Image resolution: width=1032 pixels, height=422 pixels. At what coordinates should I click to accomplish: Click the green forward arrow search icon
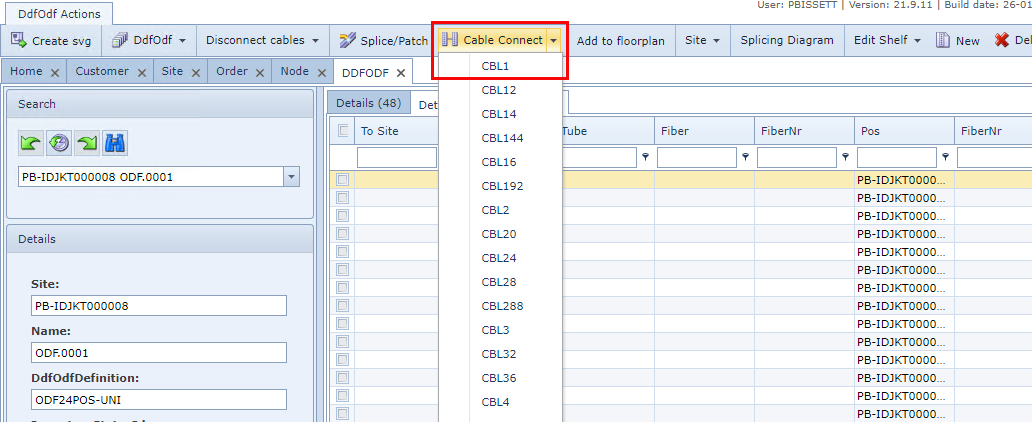coord(87,143)
